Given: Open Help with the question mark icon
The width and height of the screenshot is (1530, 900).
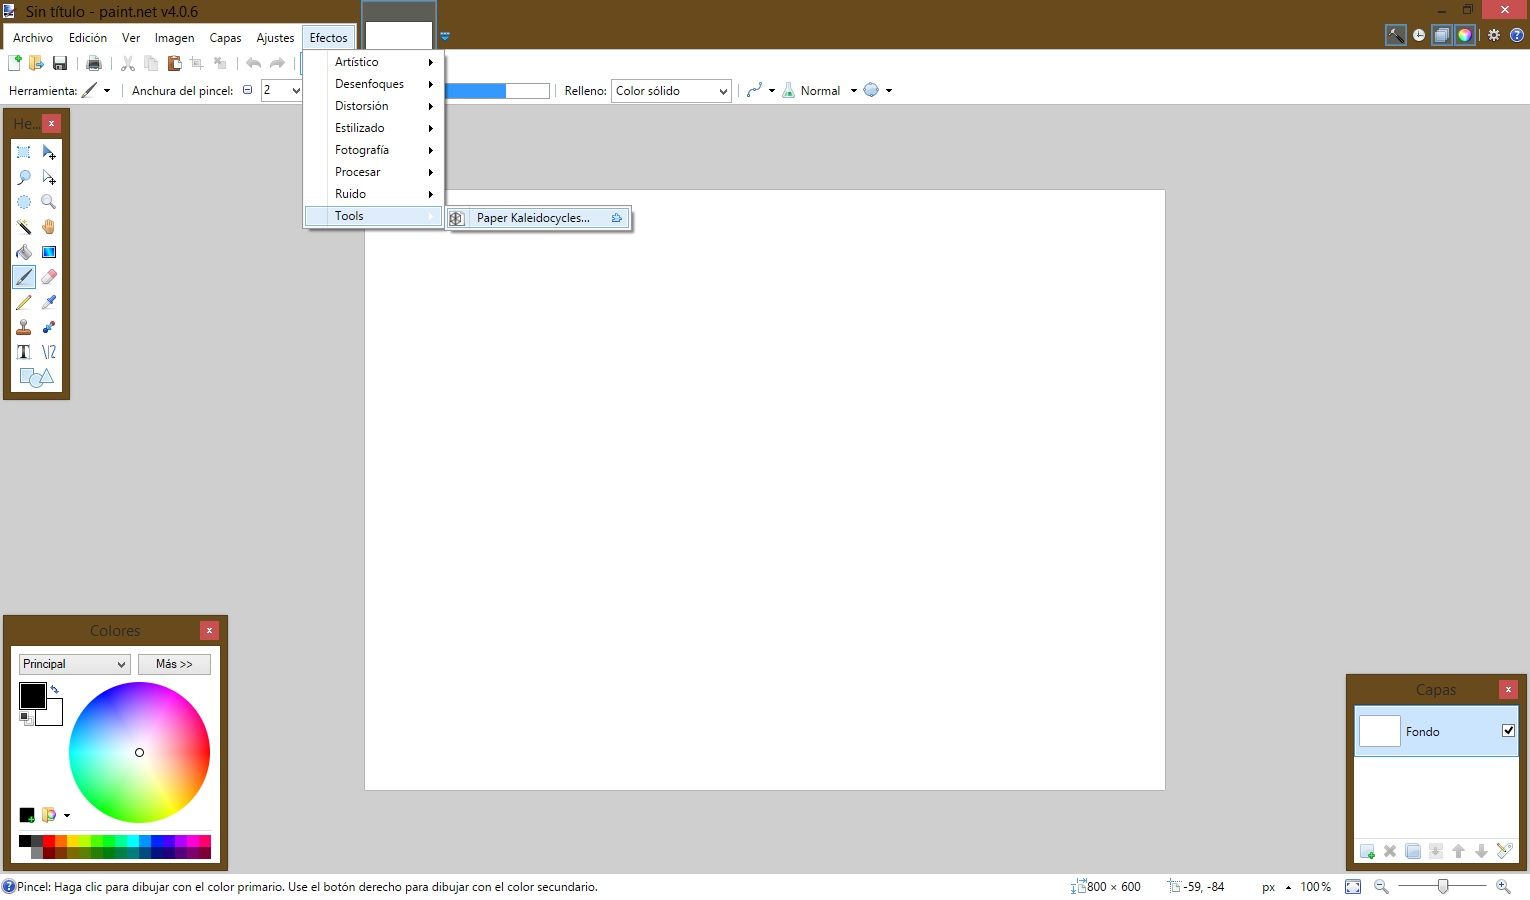Looking at the screenshot, I should (x=1517, y=35).
